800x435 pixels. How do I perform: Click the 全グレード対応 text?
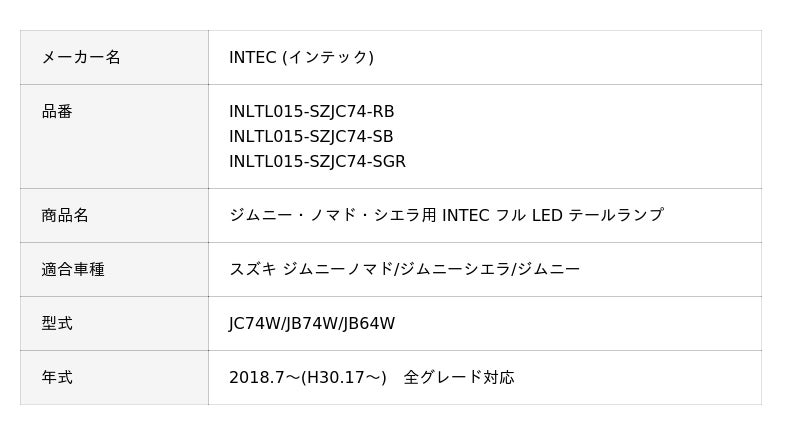[x=459, y=377]
